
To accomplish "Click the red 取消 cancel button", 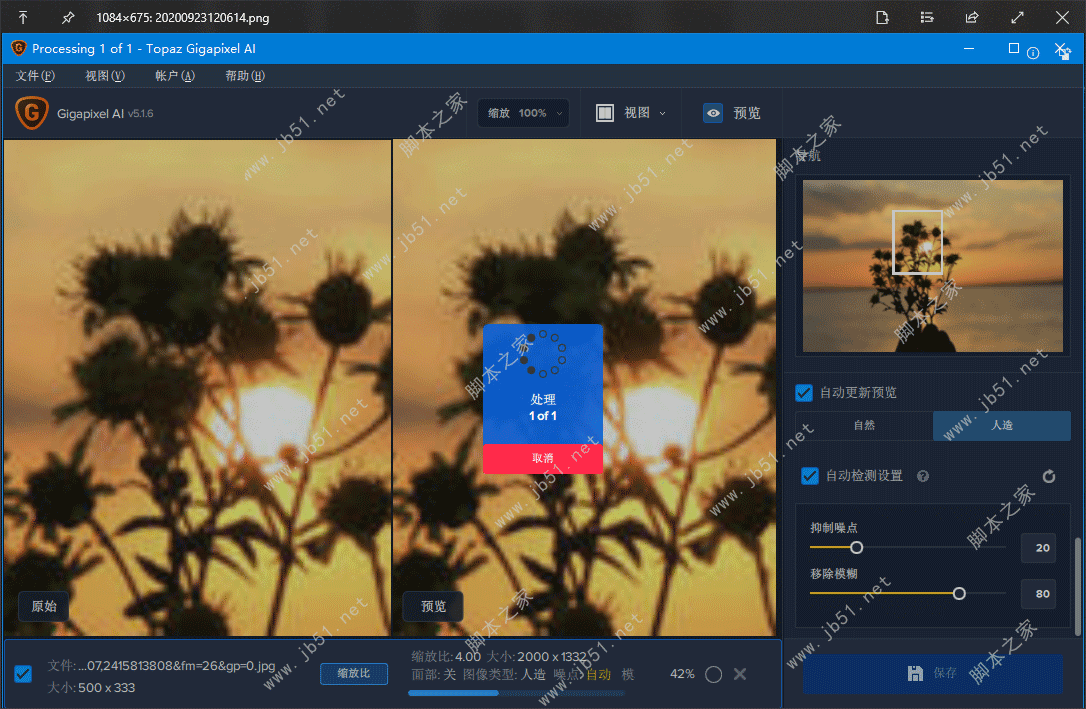I will point(543,458).
